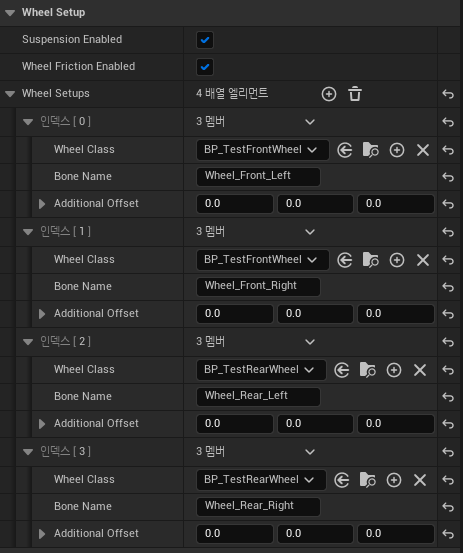463x553 pixels.
Task: Reset index 1 Additional Offset to default
Action: (x=448, y=314)
